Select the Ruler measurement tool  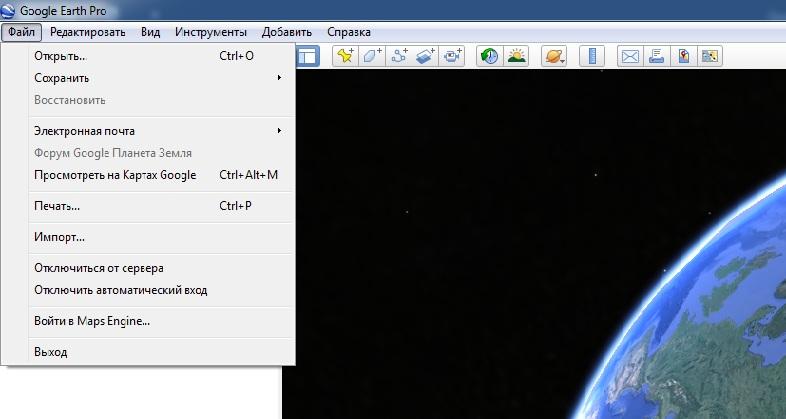pyautogui.click(x=592, y=56)
